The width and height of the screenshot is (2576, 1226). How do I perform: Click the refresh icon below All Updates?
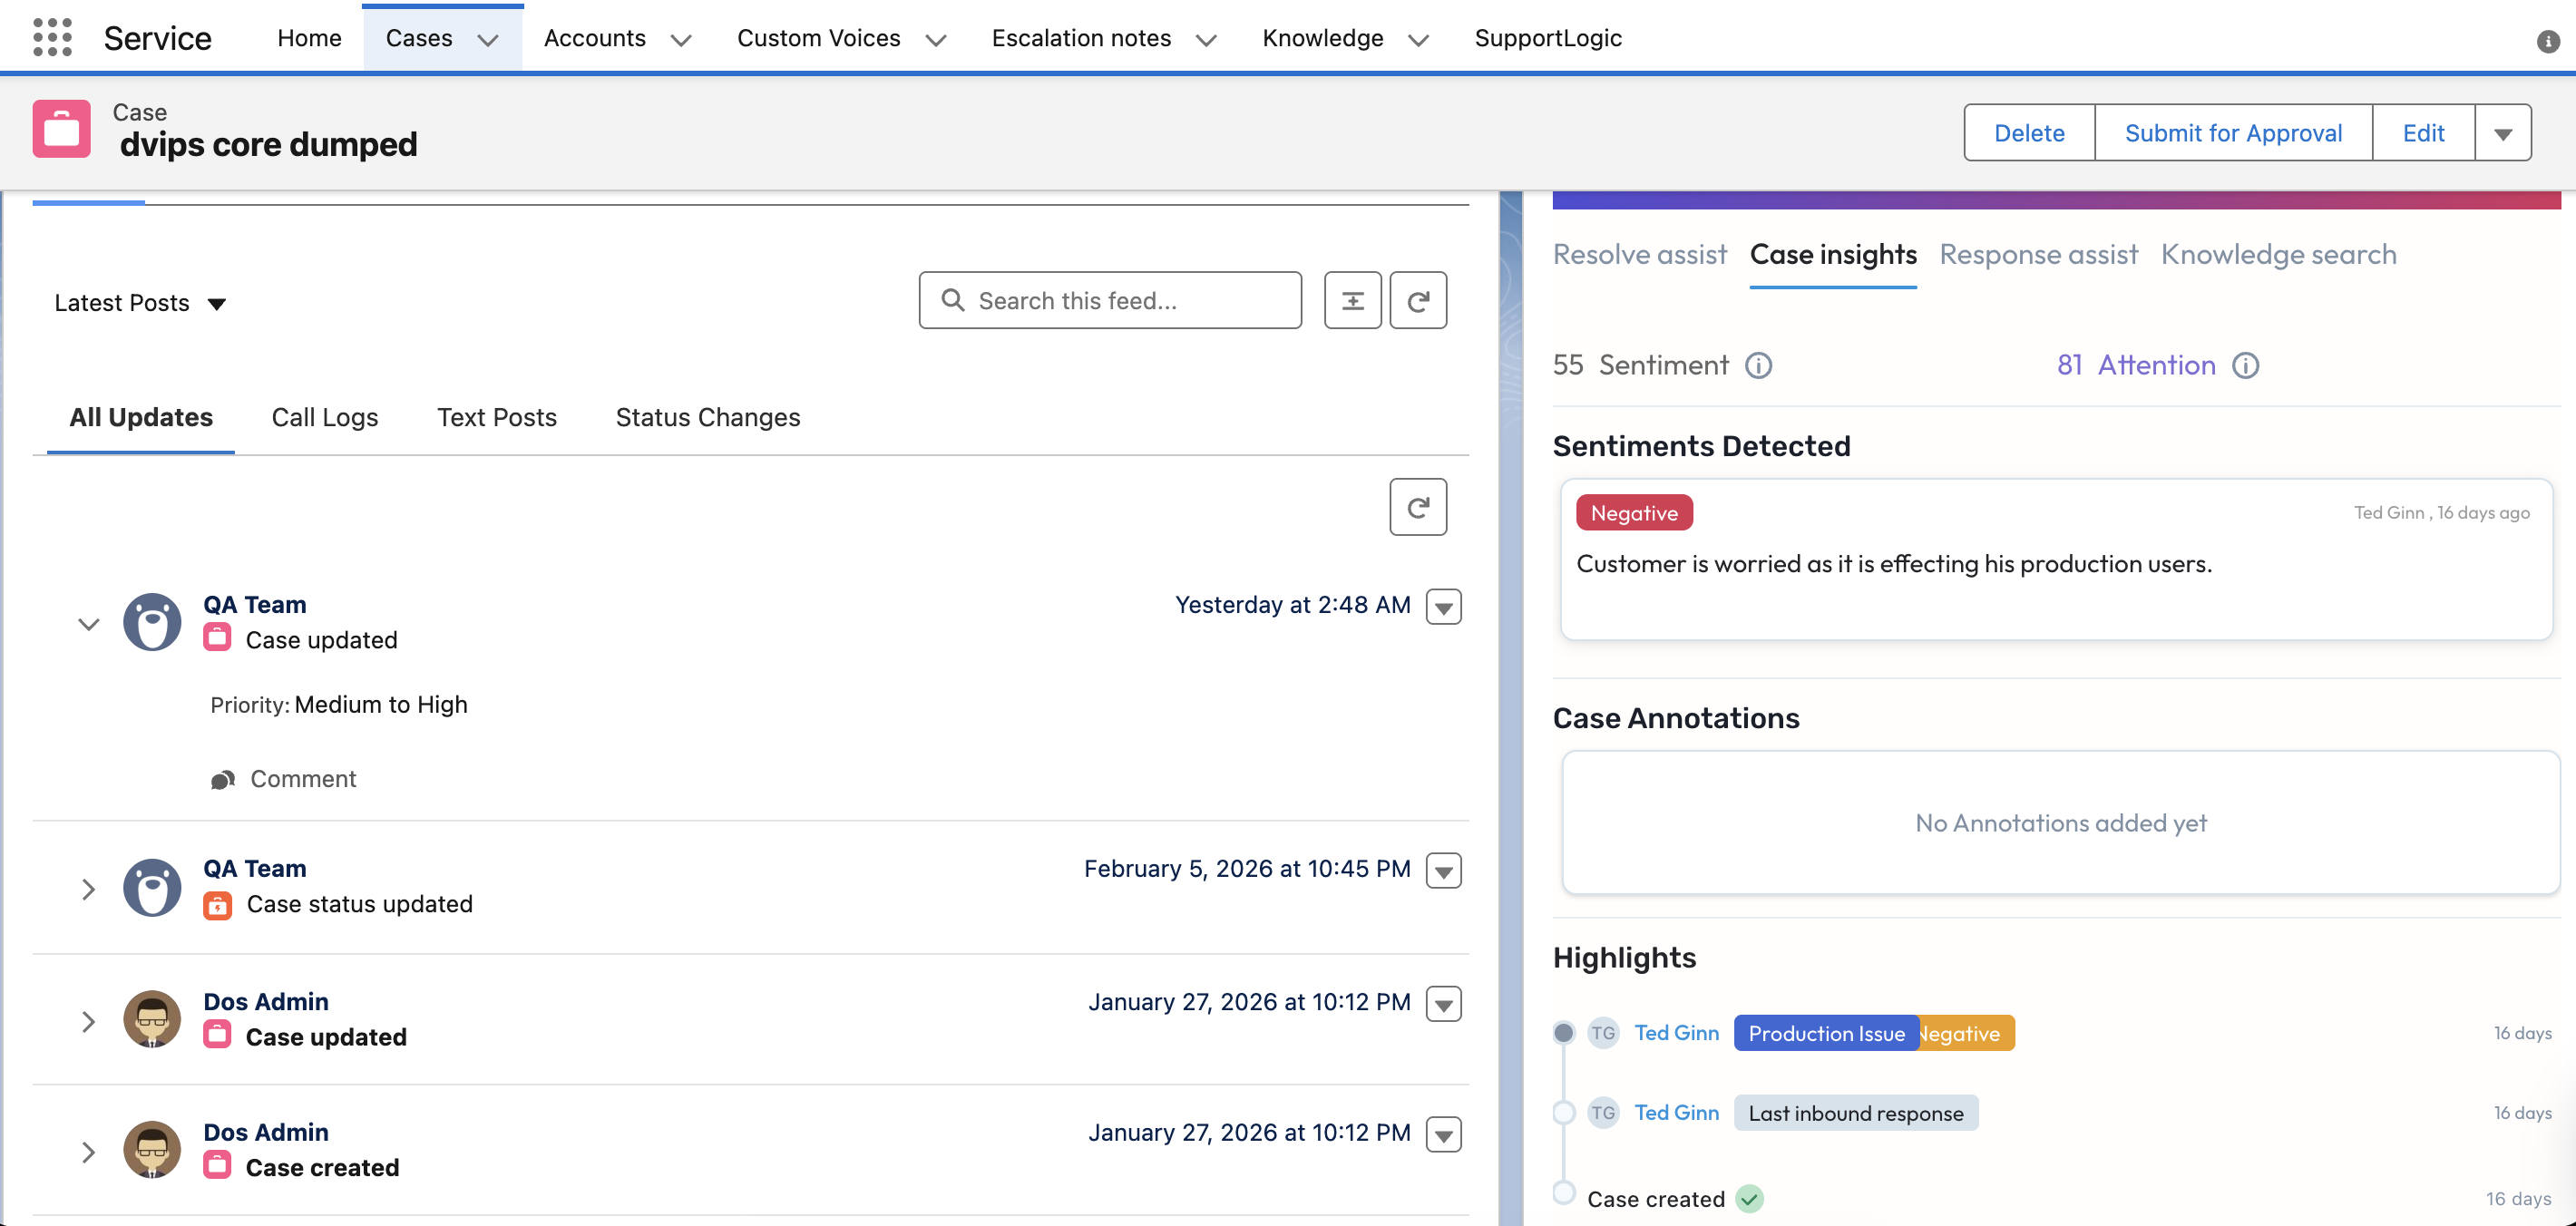click(x=1417, y=507)
